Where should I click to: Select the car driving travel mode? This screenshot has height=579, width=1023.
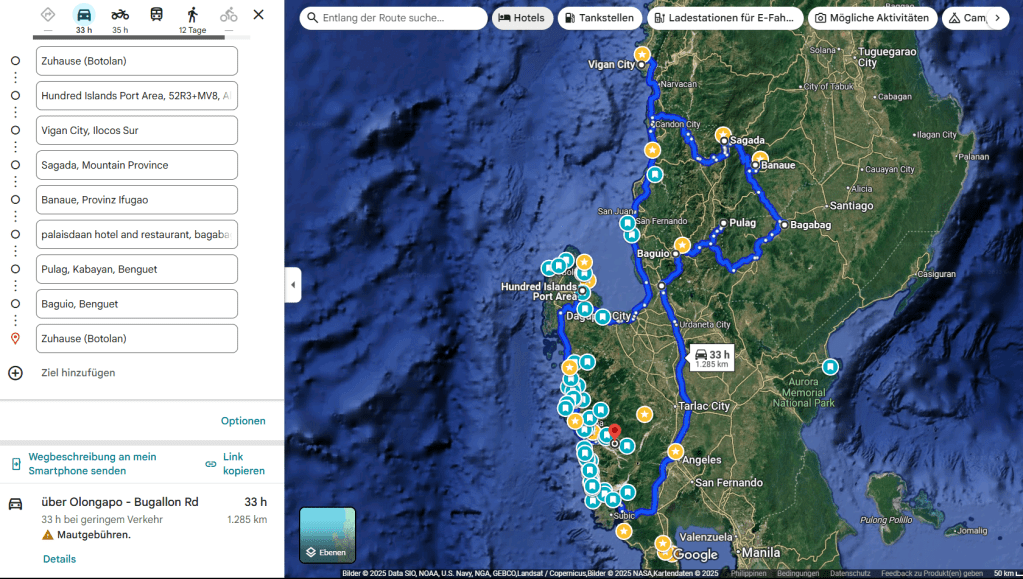coord(84,15)
